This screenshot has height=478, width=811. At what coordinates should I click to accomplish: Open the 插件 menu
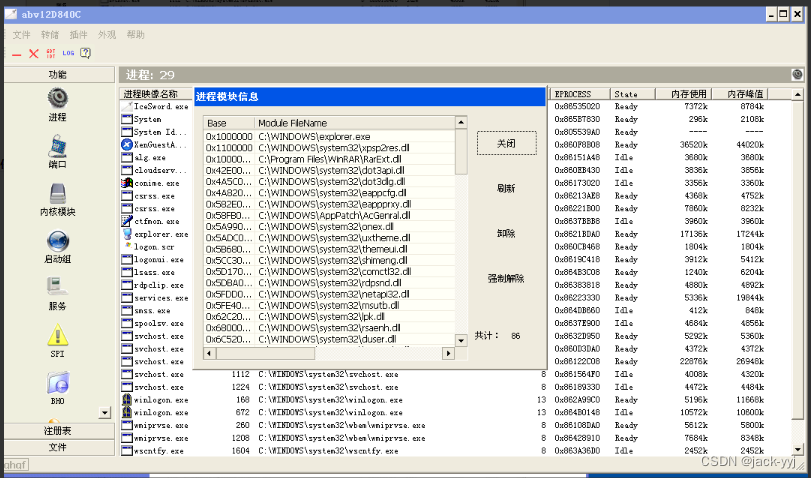point(79,35)
